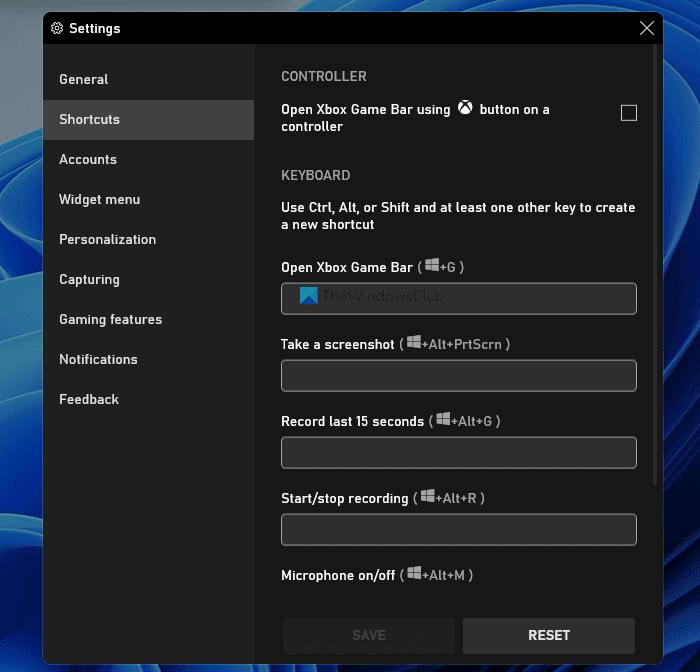
Task: Click Windows key icon beside Take a screenshot
Action: 414,342
